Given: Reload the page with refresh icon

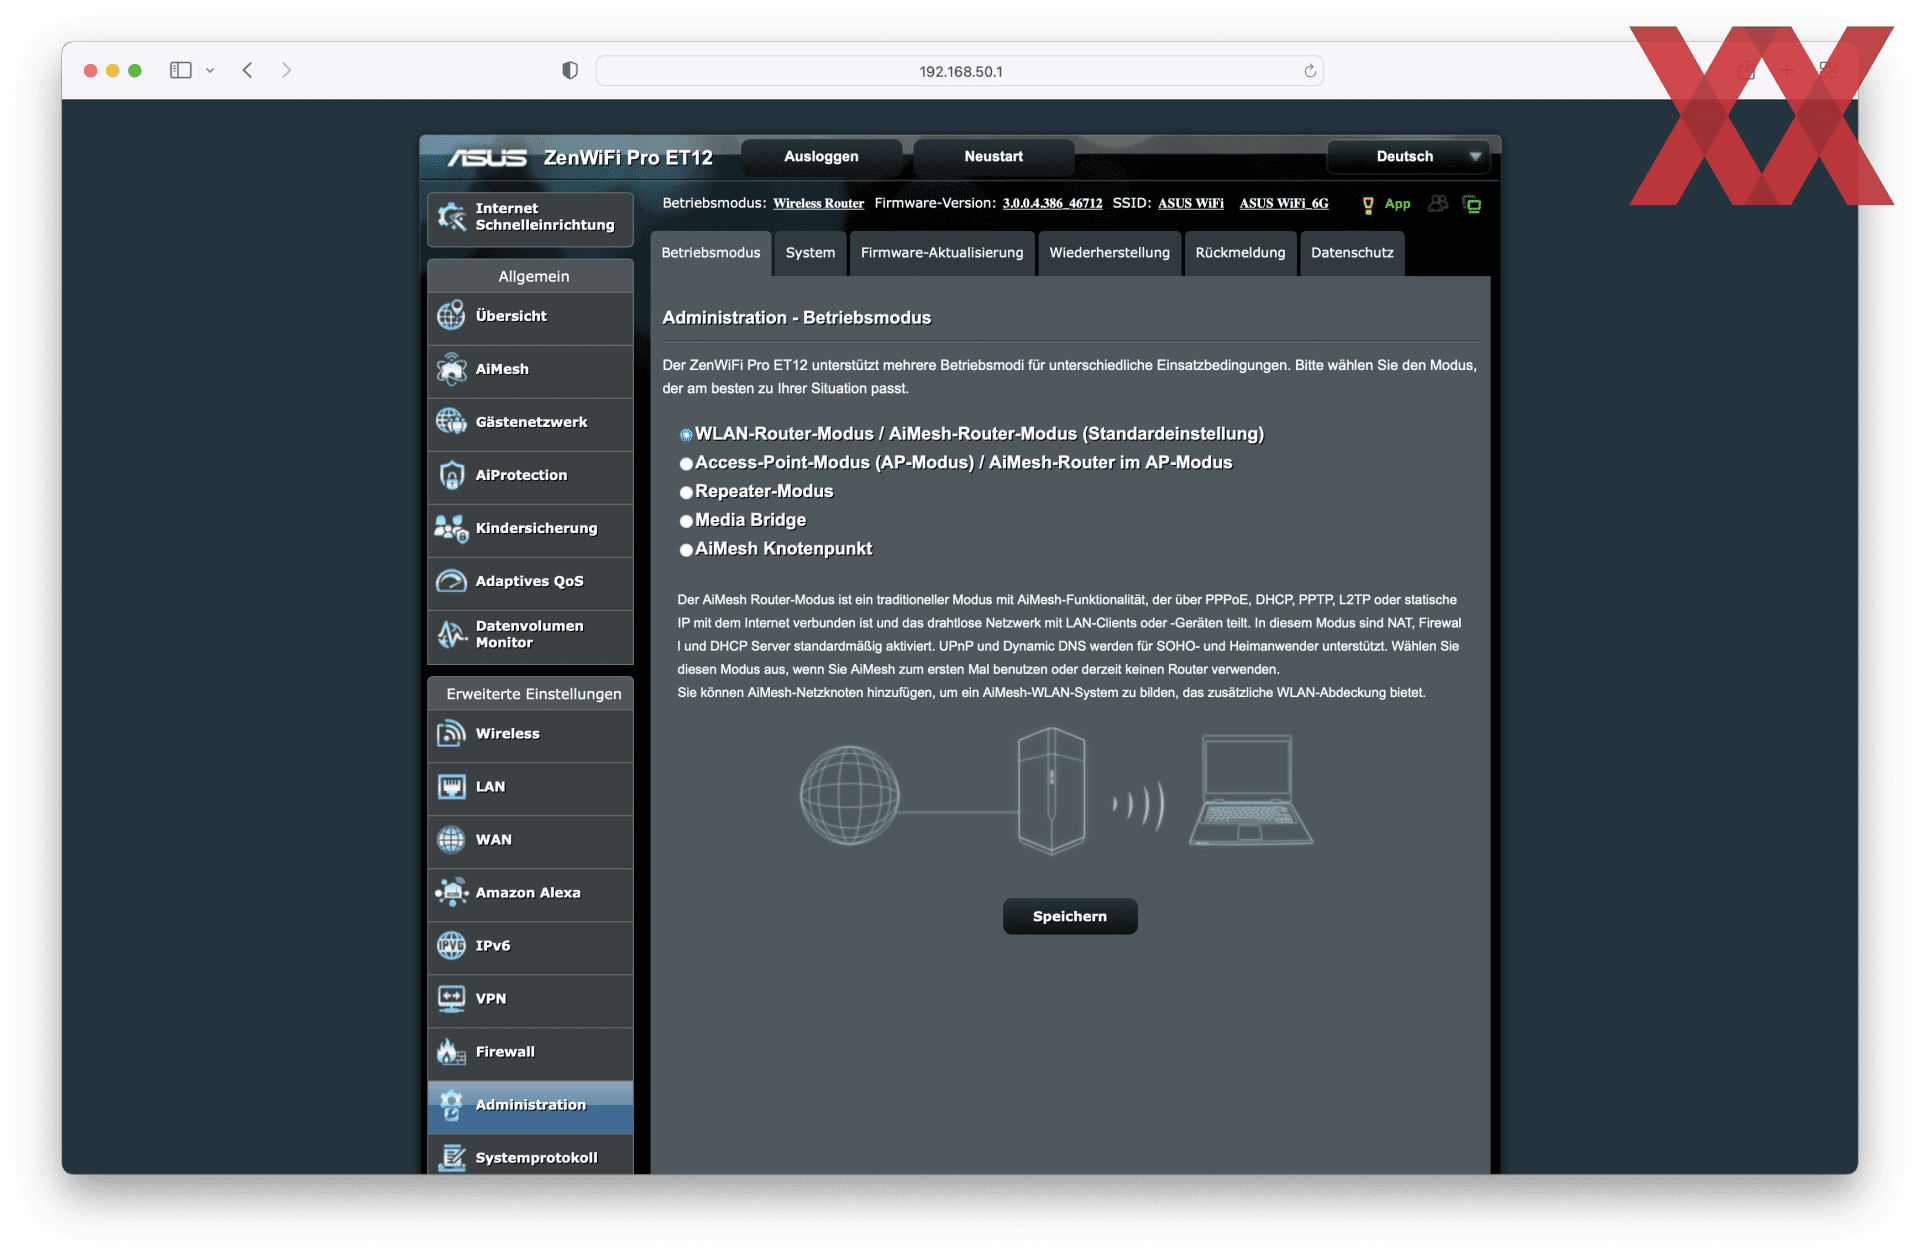Looking at the screenshot, I should coord(1310,71).
